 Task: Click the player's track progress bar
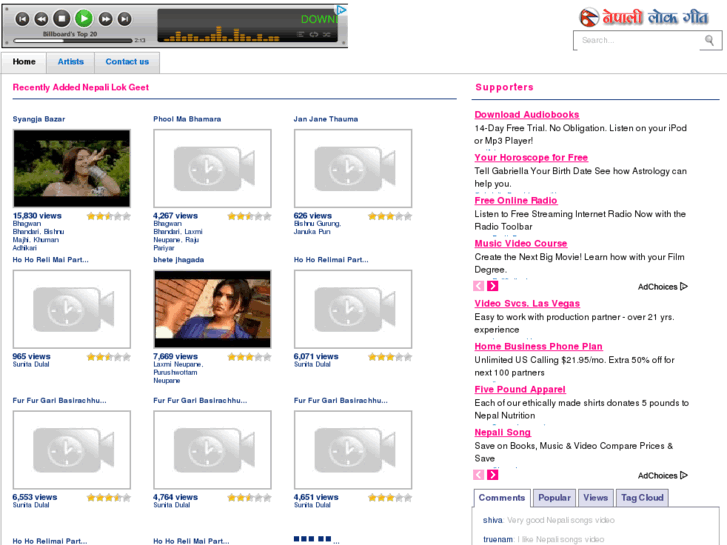[72, 41]
